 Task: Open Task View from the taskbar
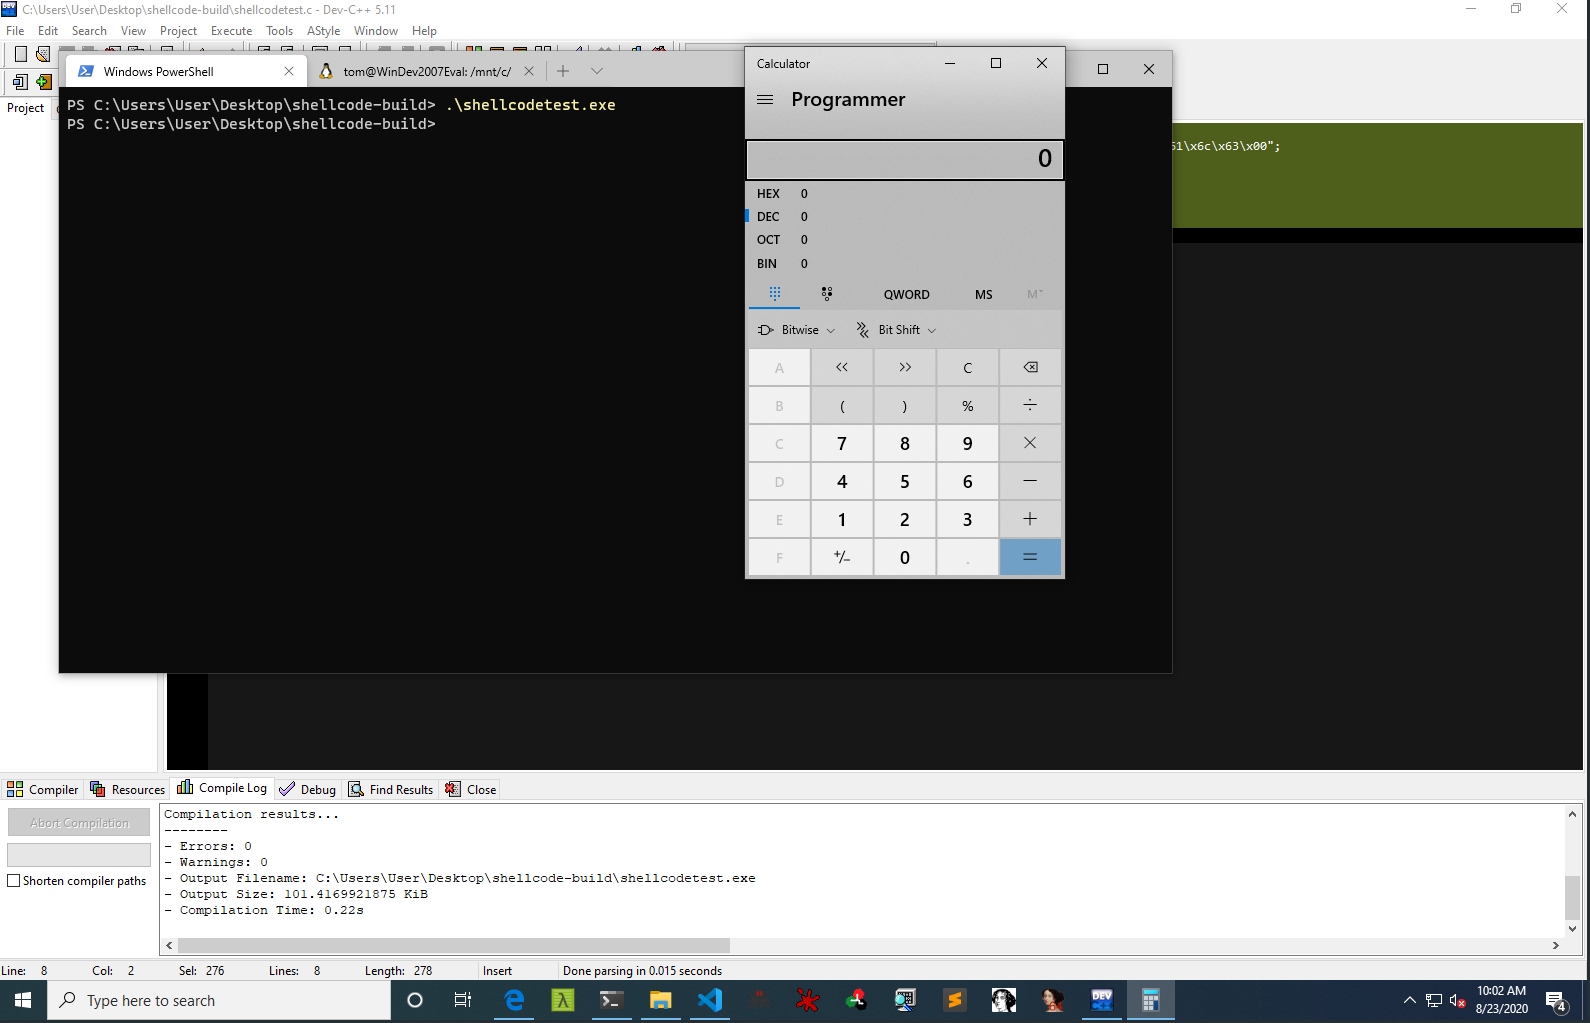[463, 1000]
